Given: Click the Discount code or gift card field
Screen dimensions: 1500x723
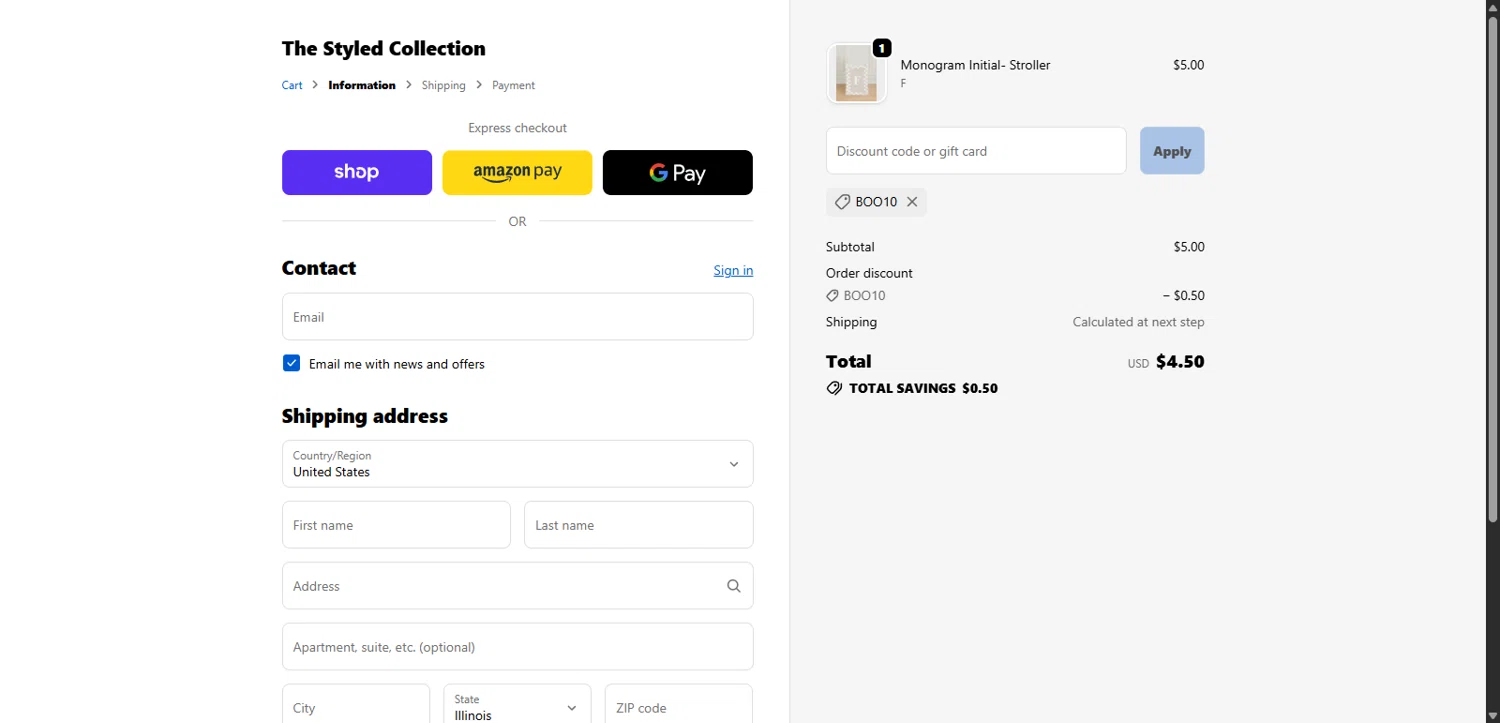Looking at the screenshot, I should click(x=975, y=151).
